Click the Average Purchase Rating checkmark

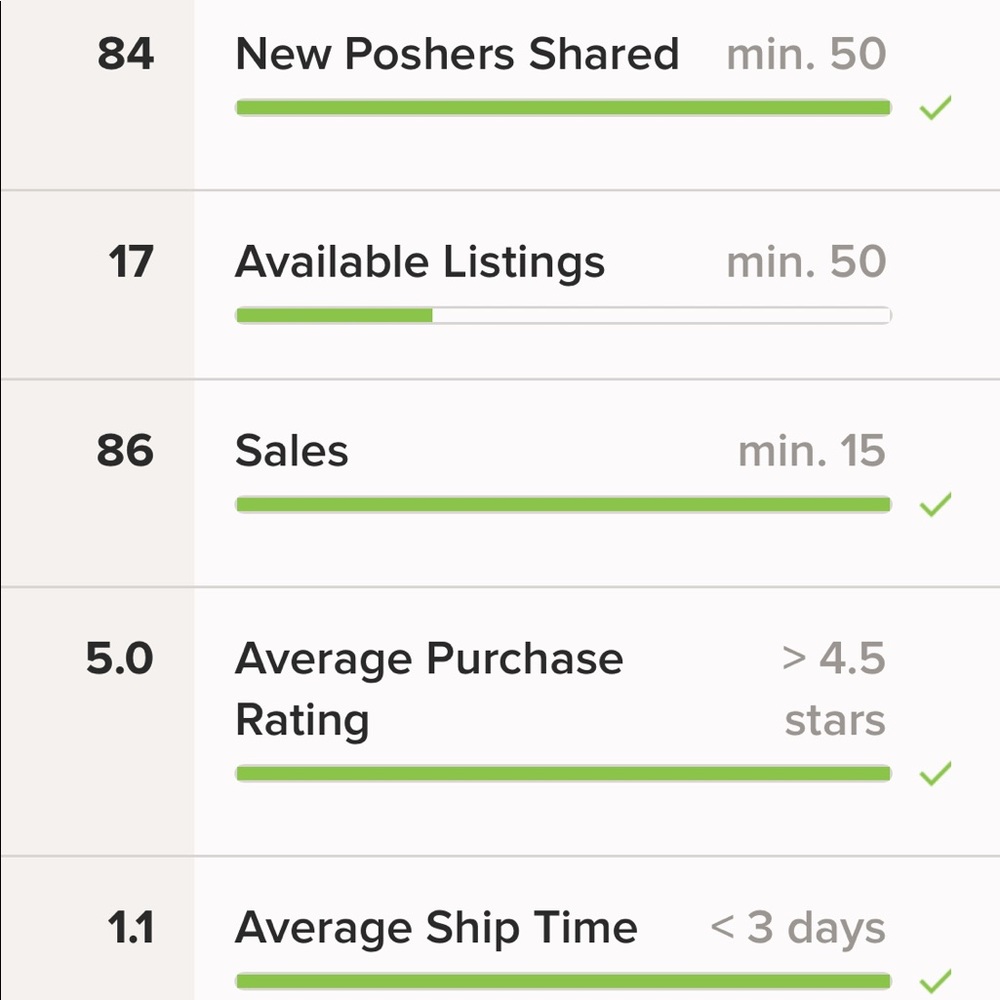(935, 773)
